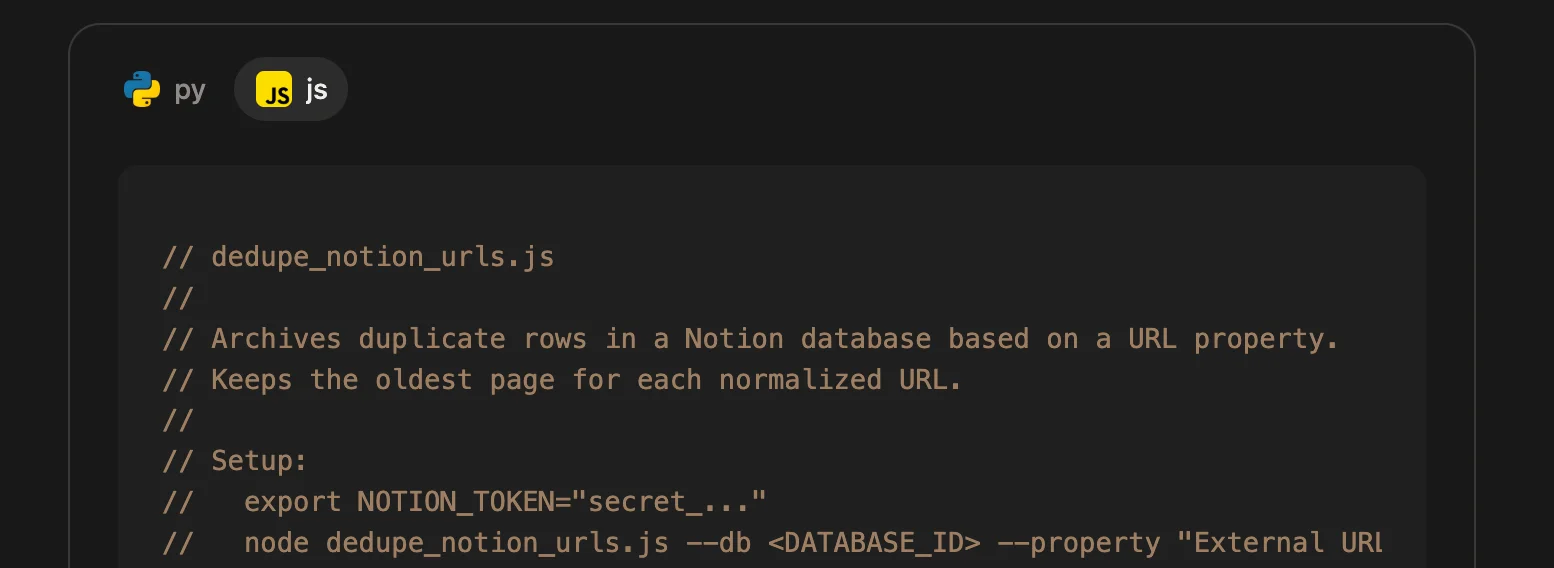The image size is (1554, 568).
Task: Click the empty comment line above Setup
Action: (178, 421)
